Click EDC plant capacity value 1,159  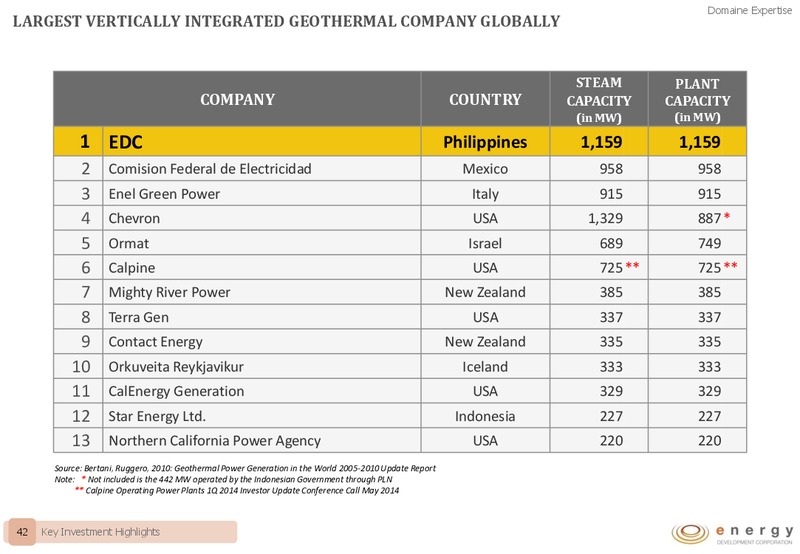tap(699, 141)
